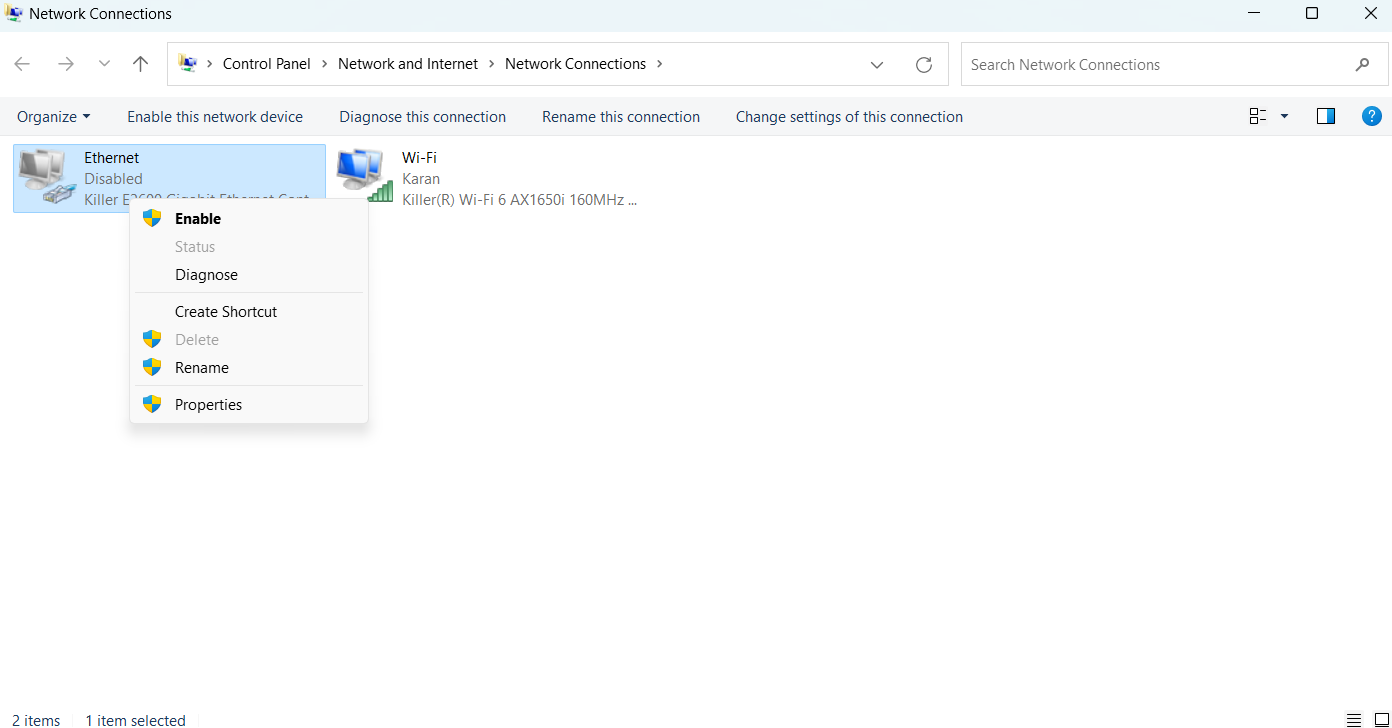Open the Help question mark icon
The image size is (1392, 728).
[1372, 117]
